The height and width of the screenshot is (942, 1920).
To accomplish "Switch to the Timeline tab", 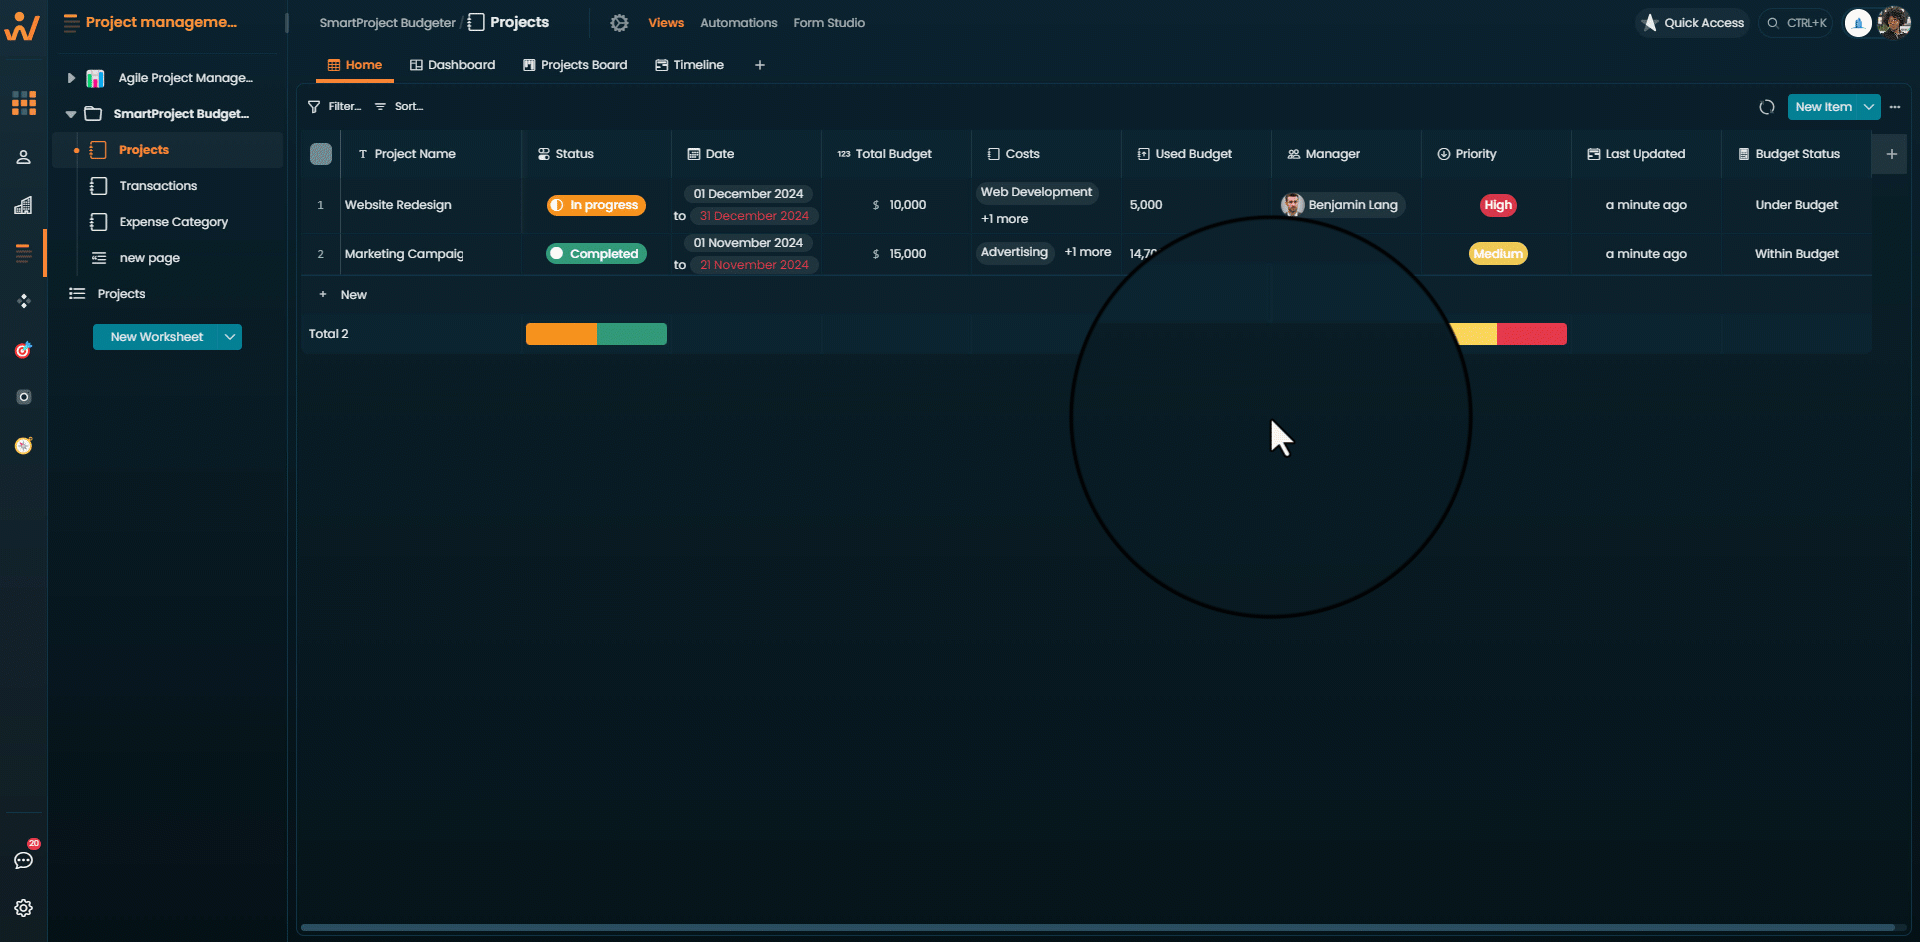I will click(x=689, y=65).
